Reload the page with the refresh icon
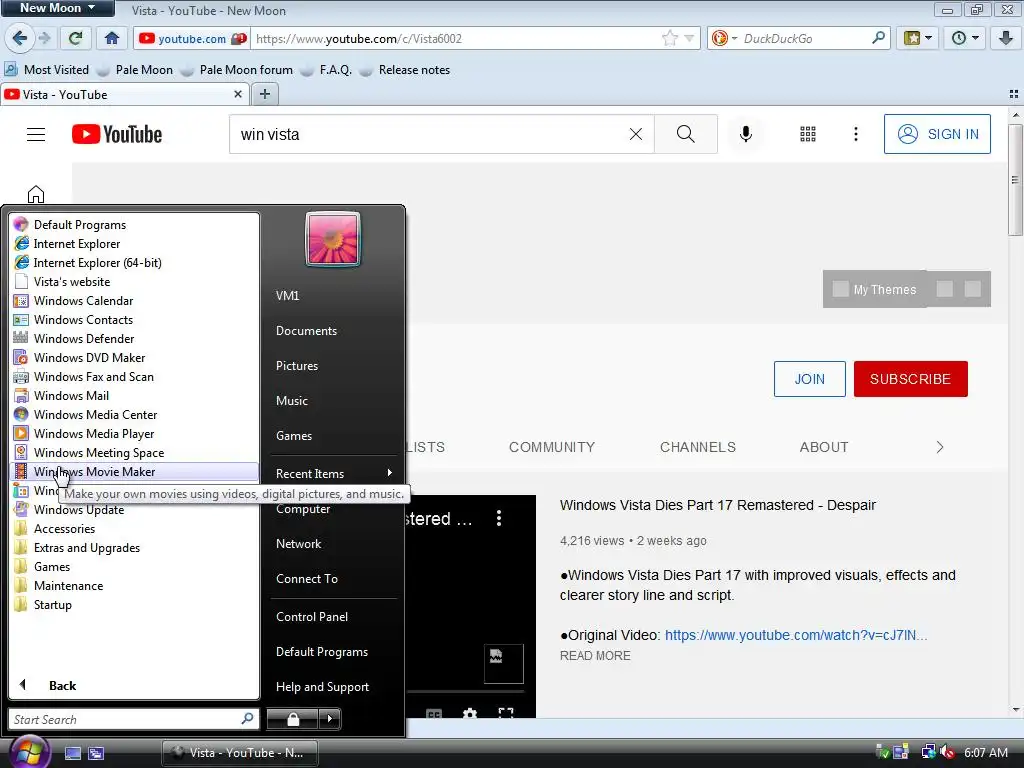Viewport: 1024px width, 768px height. [75, 38]
